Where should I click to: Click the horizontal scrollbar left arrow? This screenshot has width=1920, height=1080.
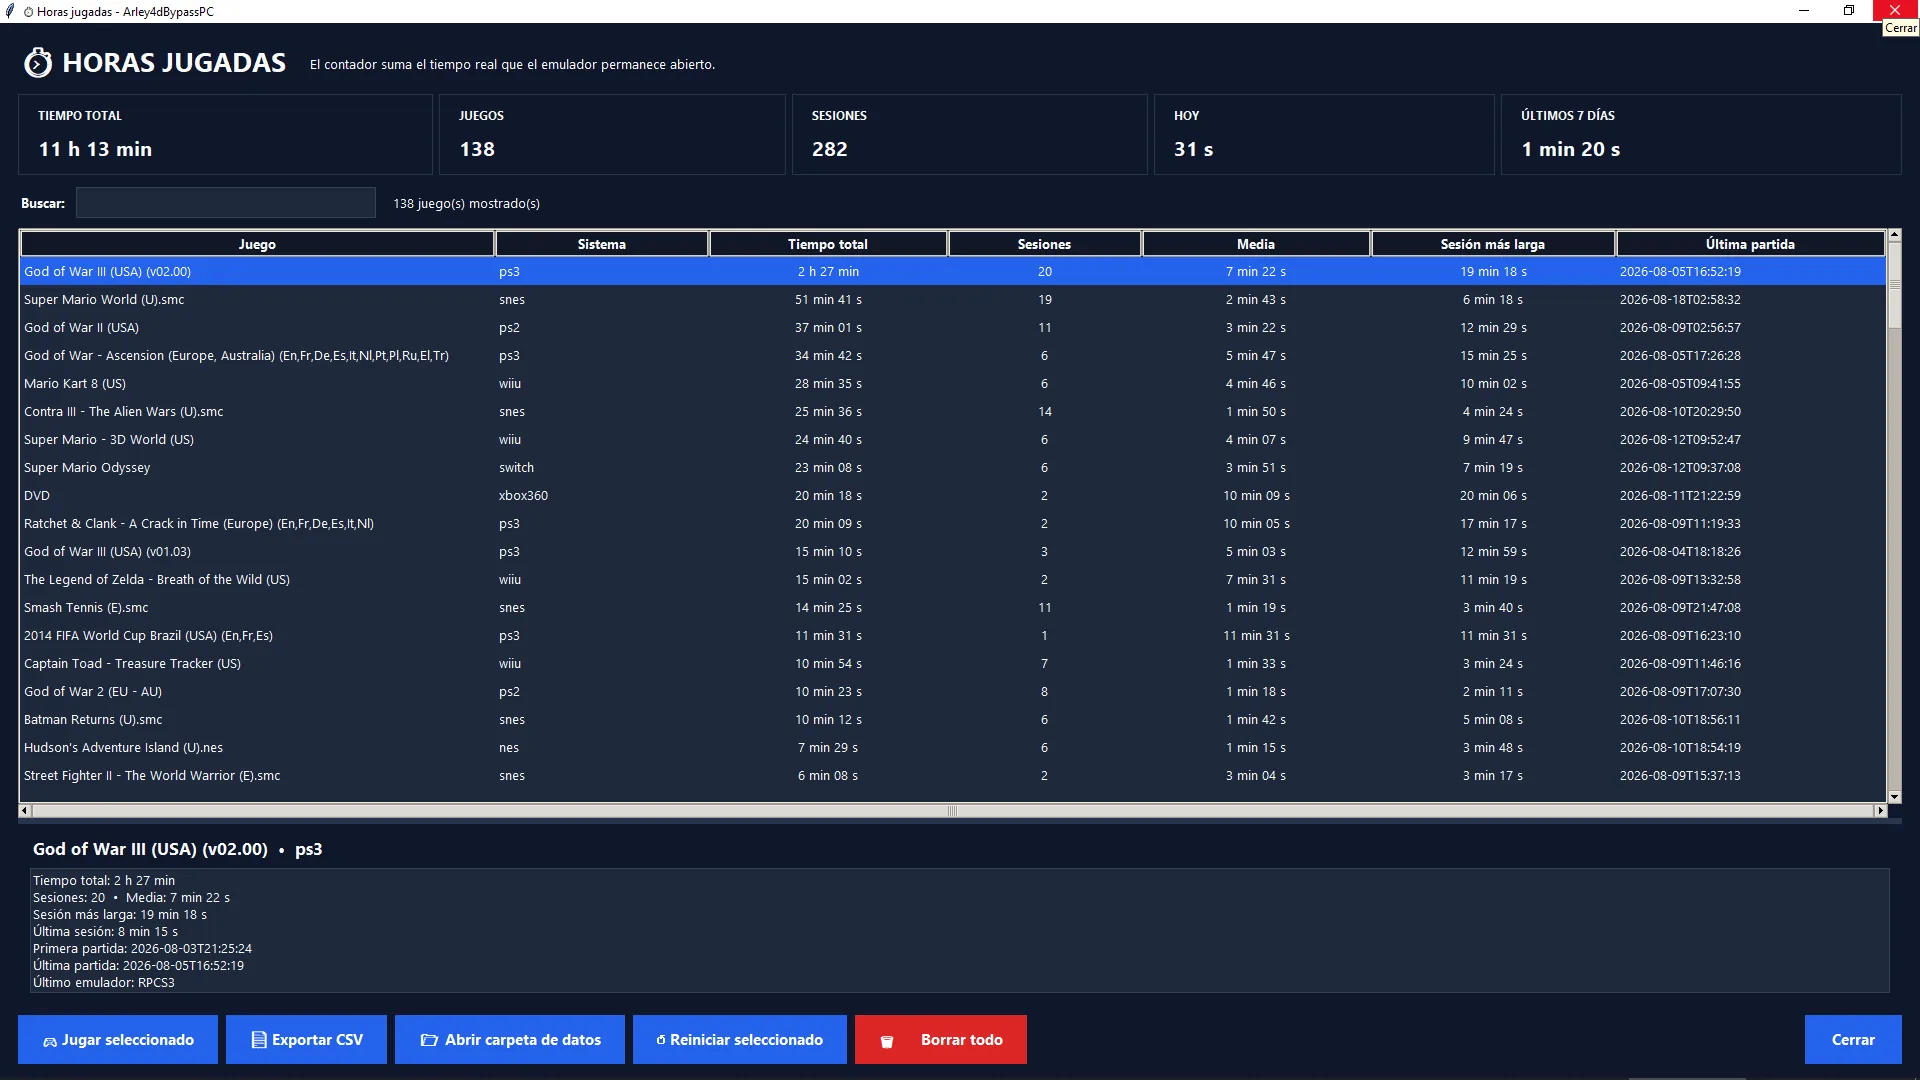click(25, 811)
